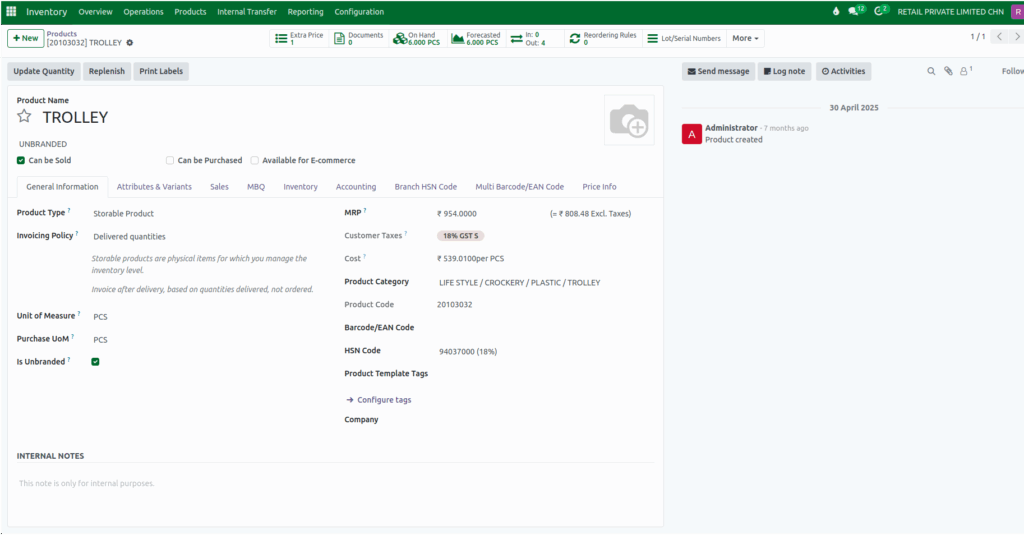Switch to the Sales tab
This screenshot has width=1024, height=535.
pos(219,187)
